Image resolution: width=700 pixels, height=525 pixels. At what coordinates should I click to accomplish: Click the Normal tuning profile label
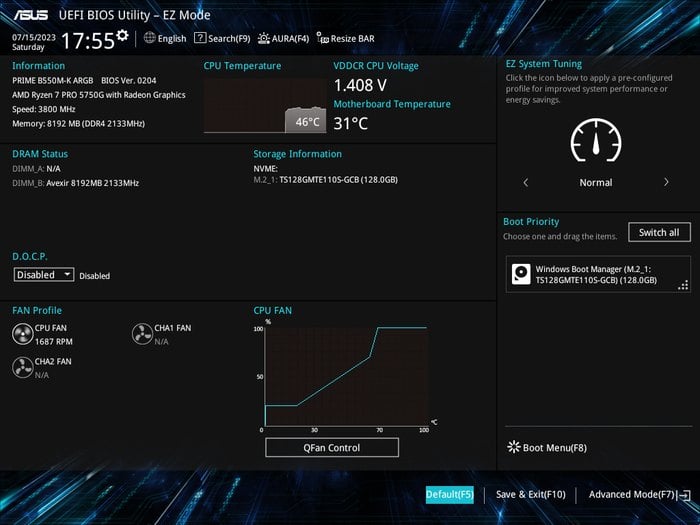point(596,183)
